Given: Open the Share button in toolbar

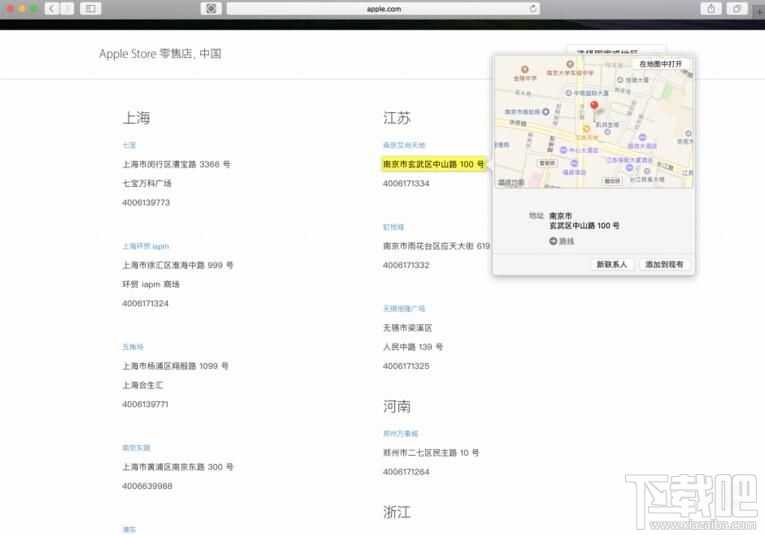Looking at the screenshot, I should (x=711, y=8).
